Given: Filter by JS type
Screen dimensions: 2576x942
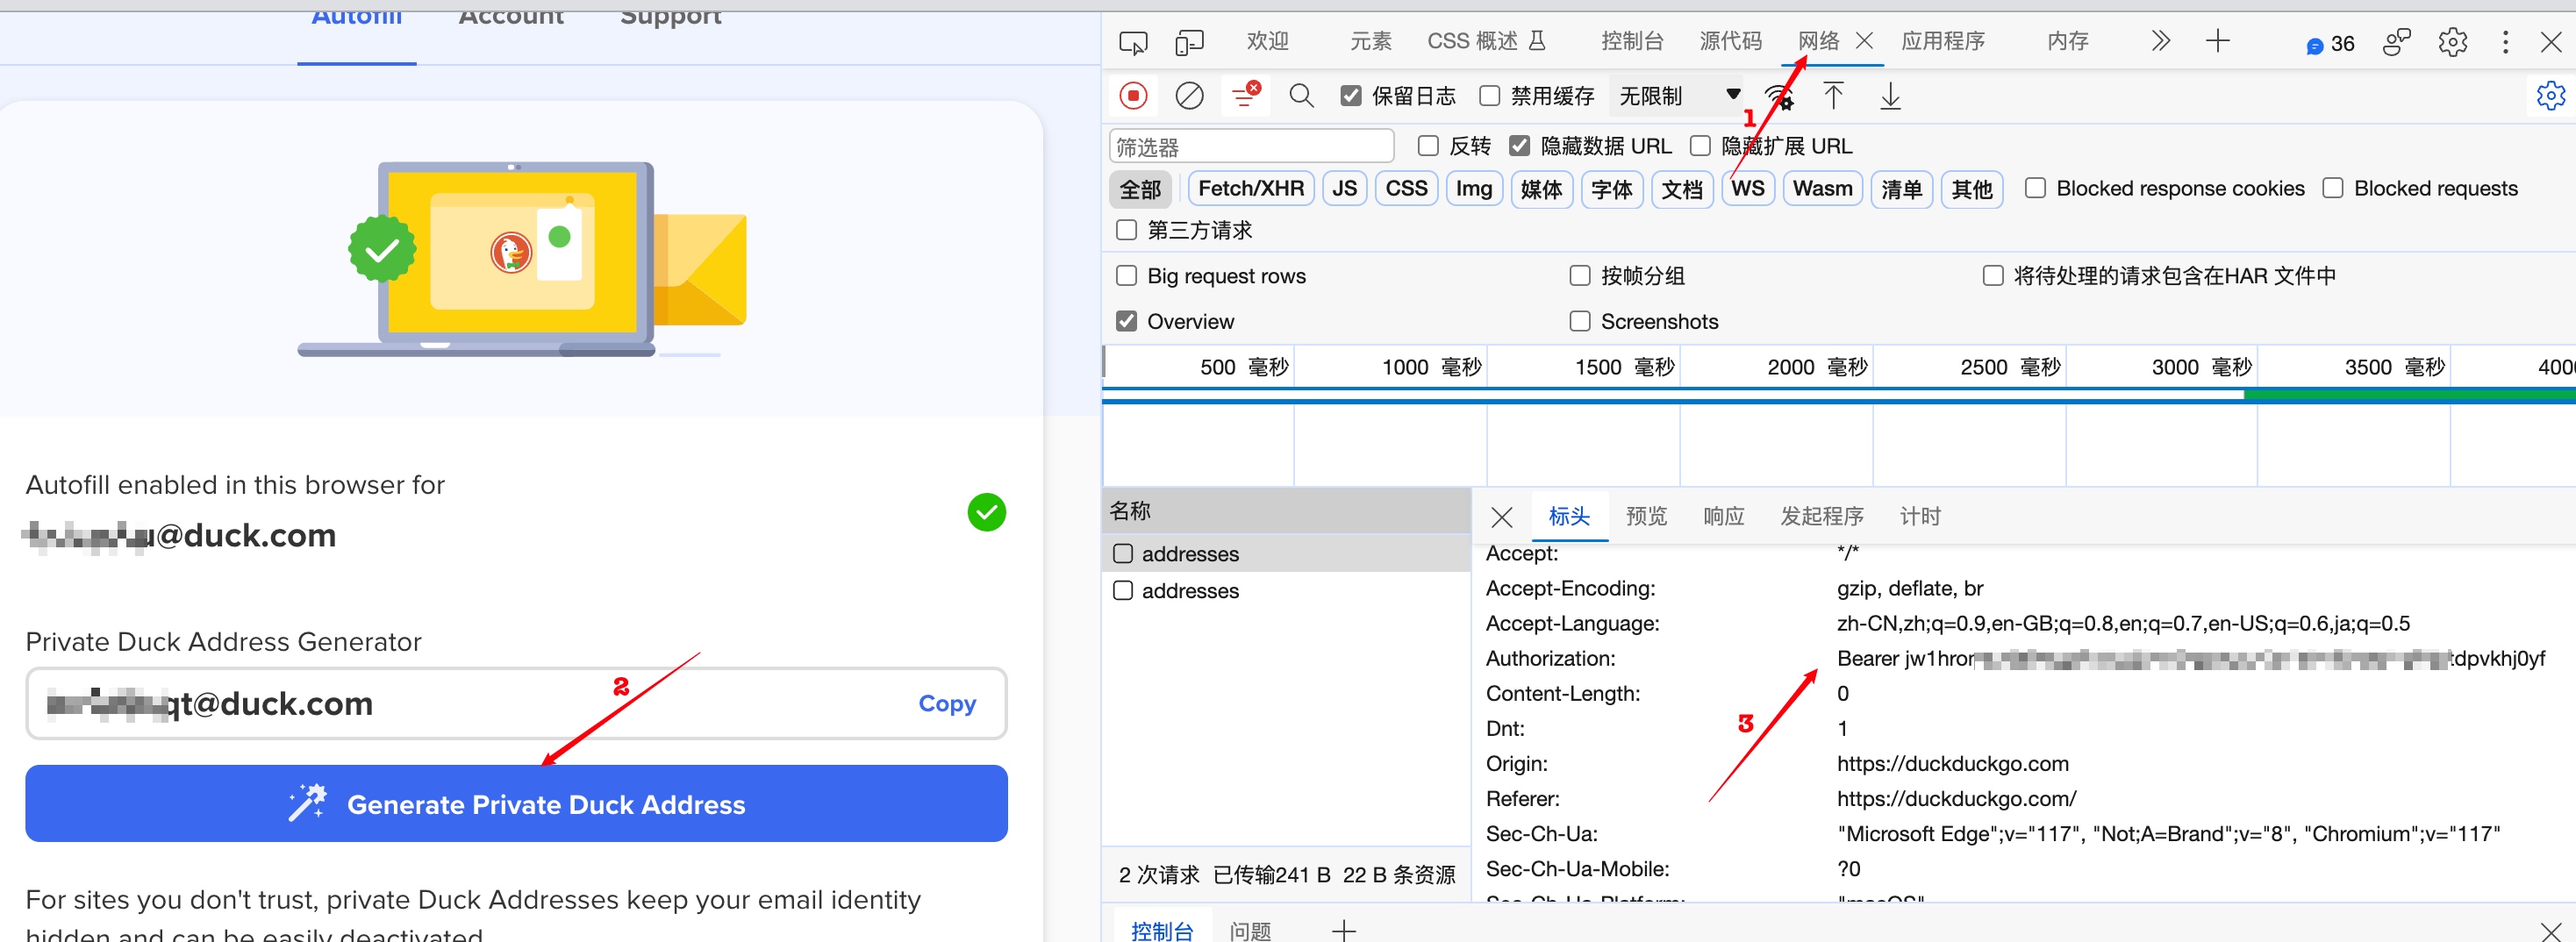Looking at the screenshot, I should [1344, 189].
